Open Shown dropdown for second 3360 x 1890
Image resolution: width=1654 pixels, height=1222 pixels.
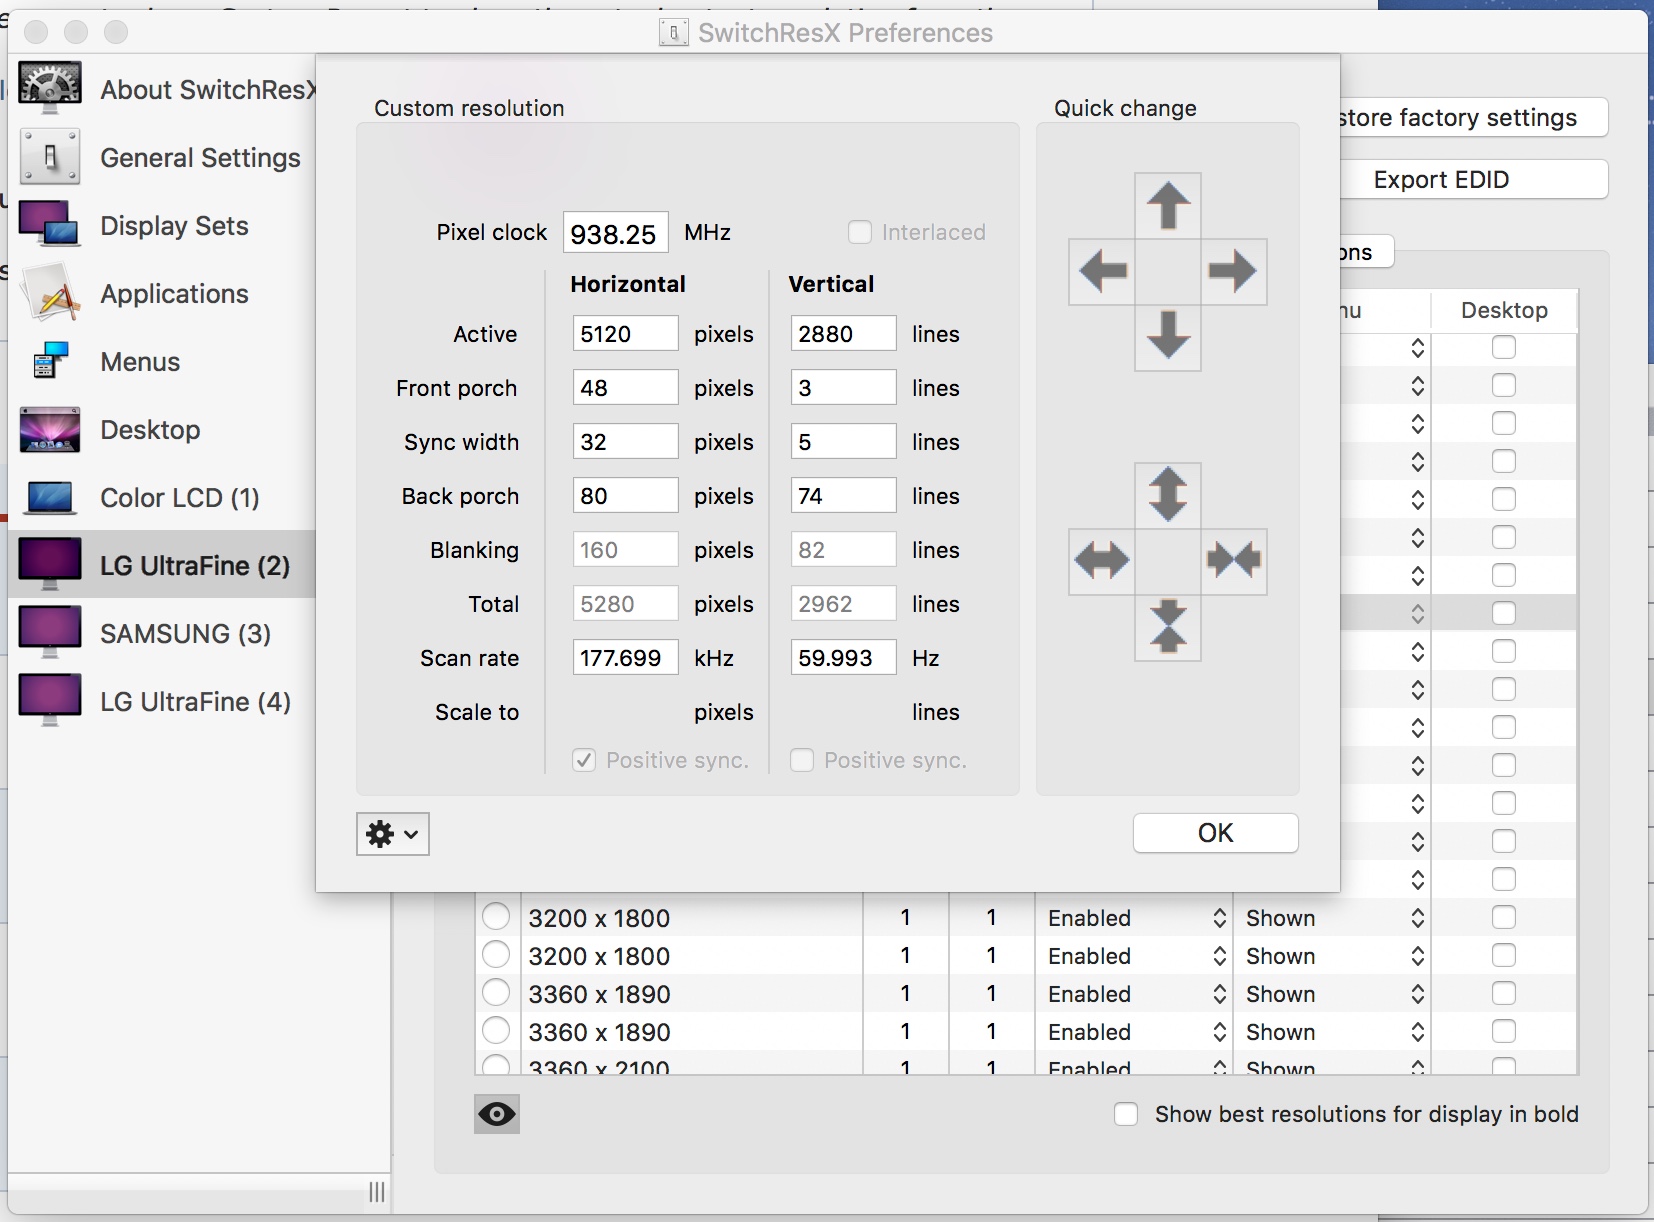point(1334,1032)
